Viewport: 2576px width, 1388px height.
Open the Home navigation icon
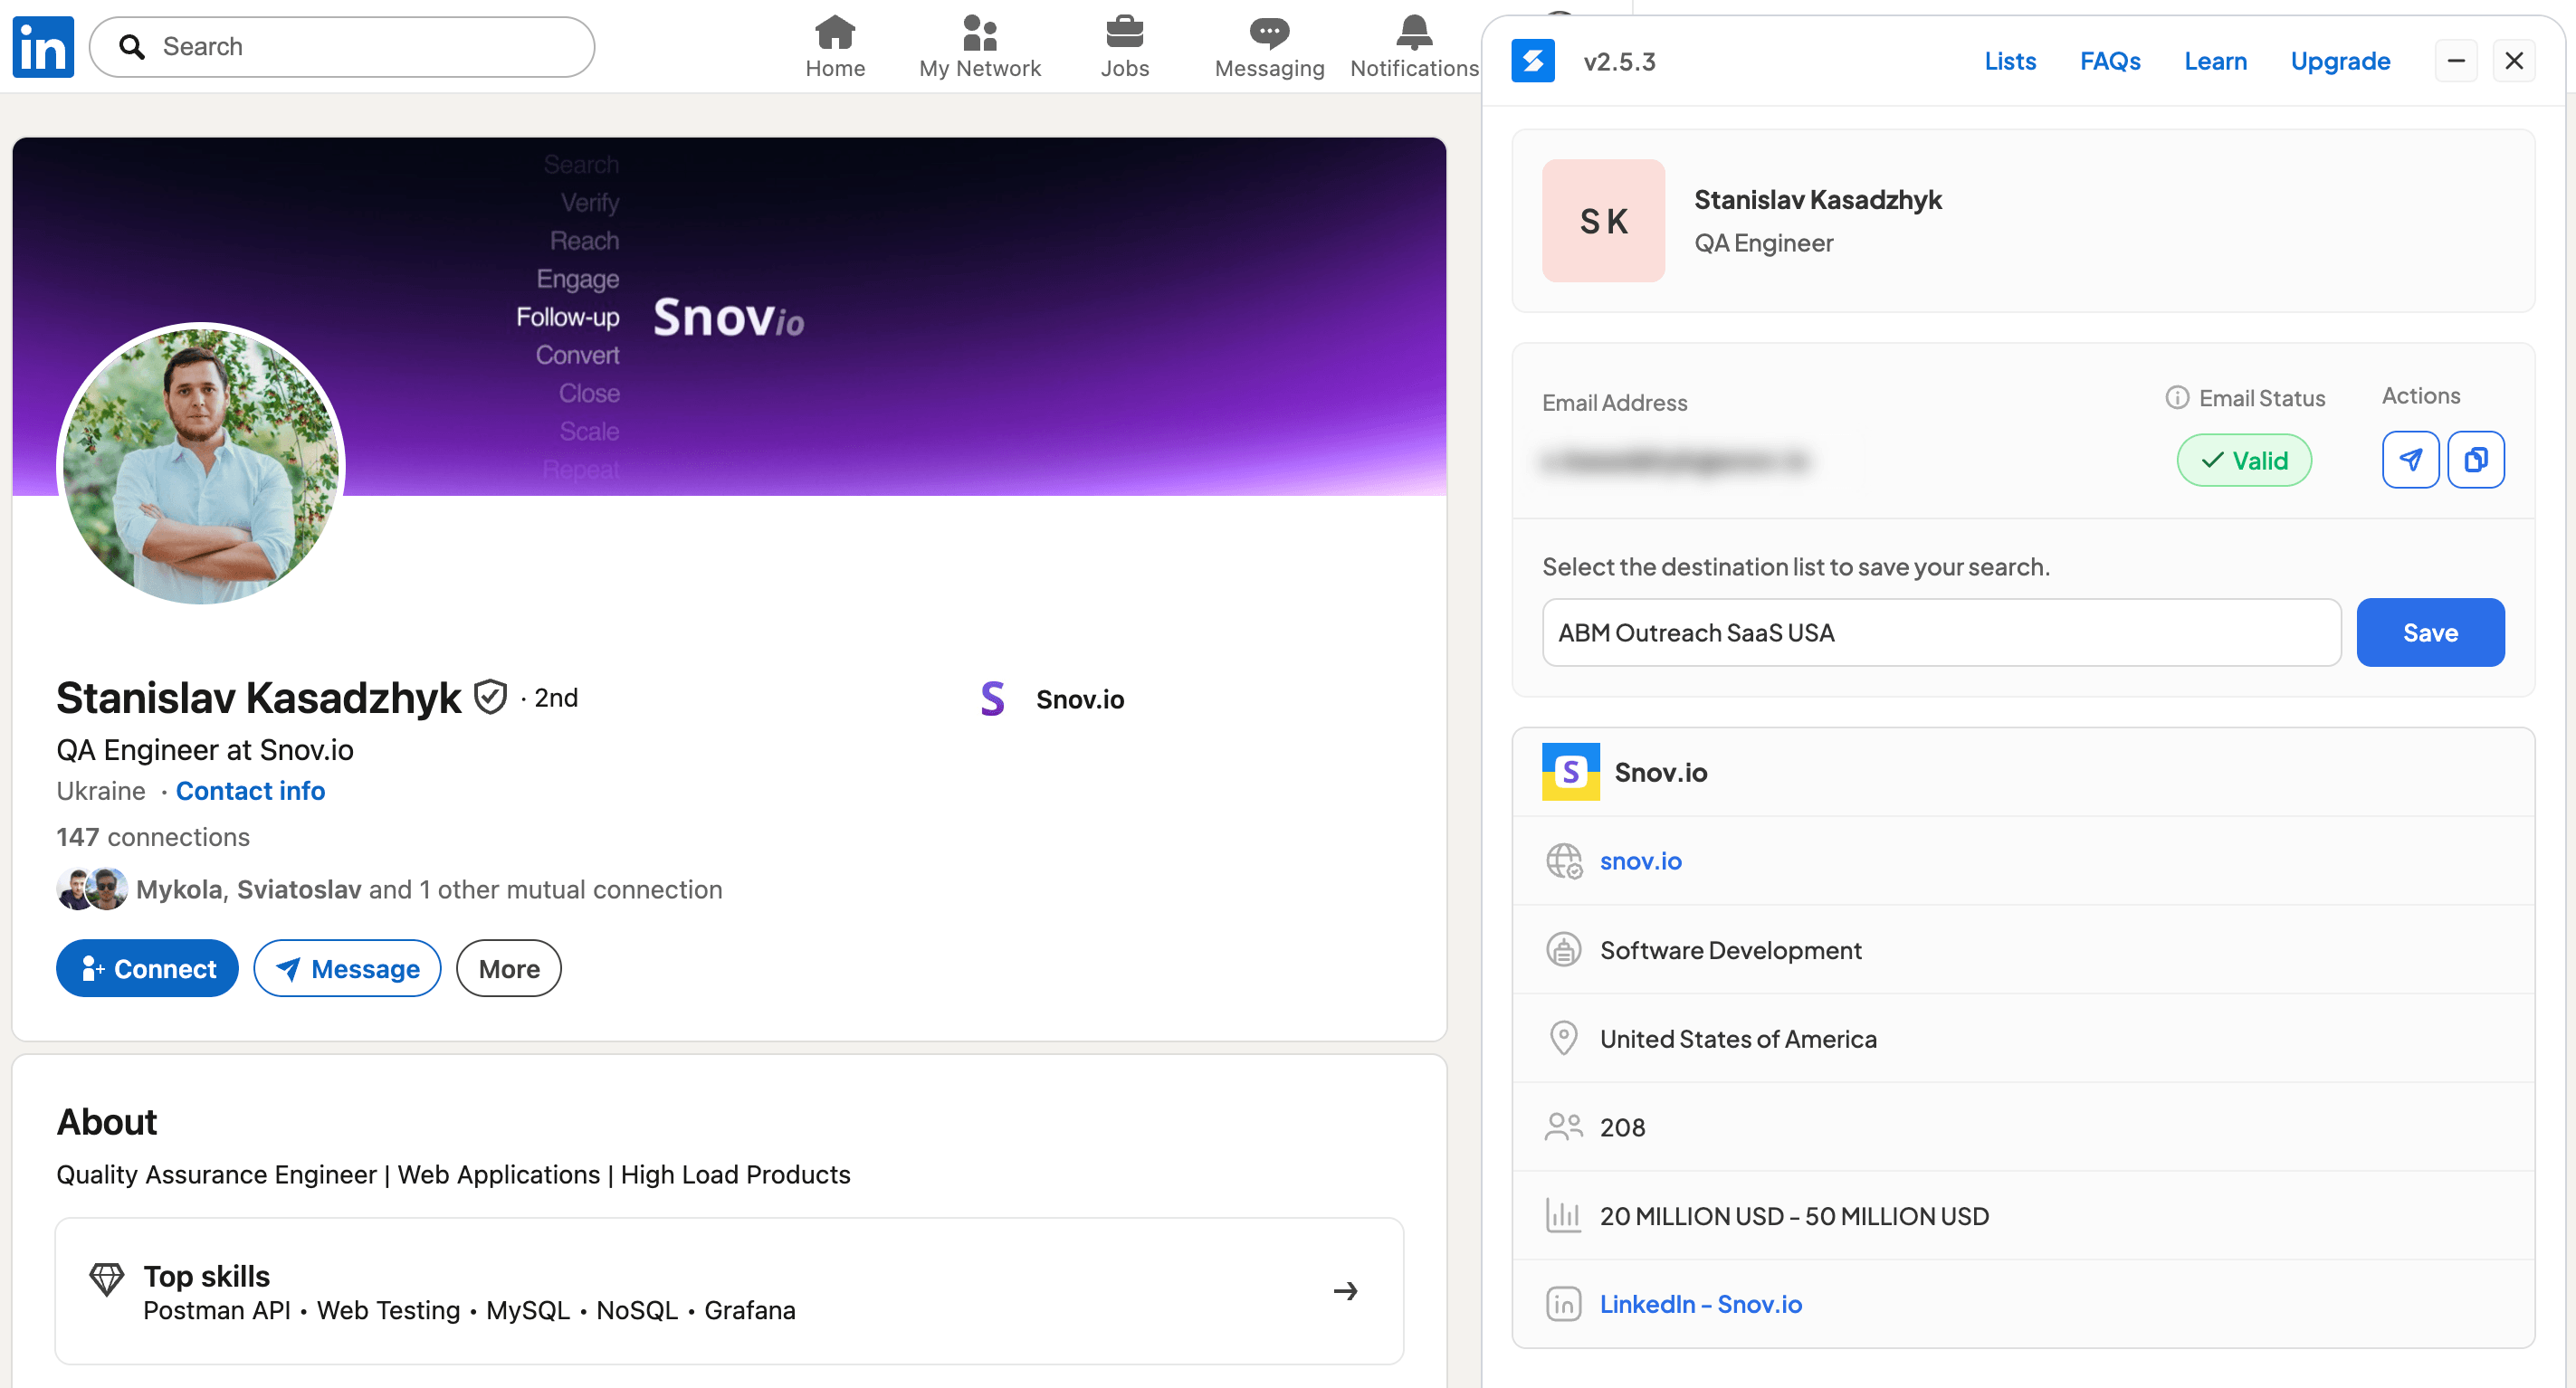coord(835,32)
